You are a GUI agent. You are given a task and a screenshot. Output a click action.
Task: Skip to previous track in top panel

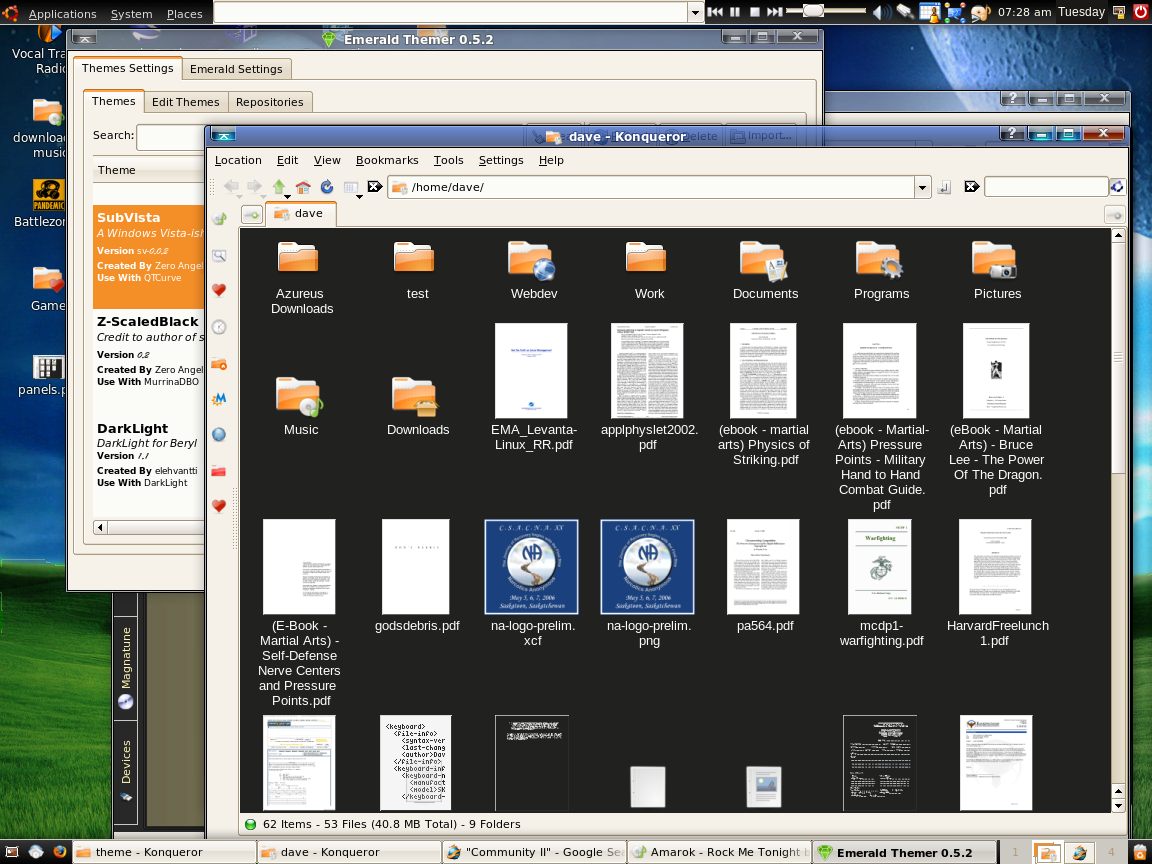[x=715, y=12]
